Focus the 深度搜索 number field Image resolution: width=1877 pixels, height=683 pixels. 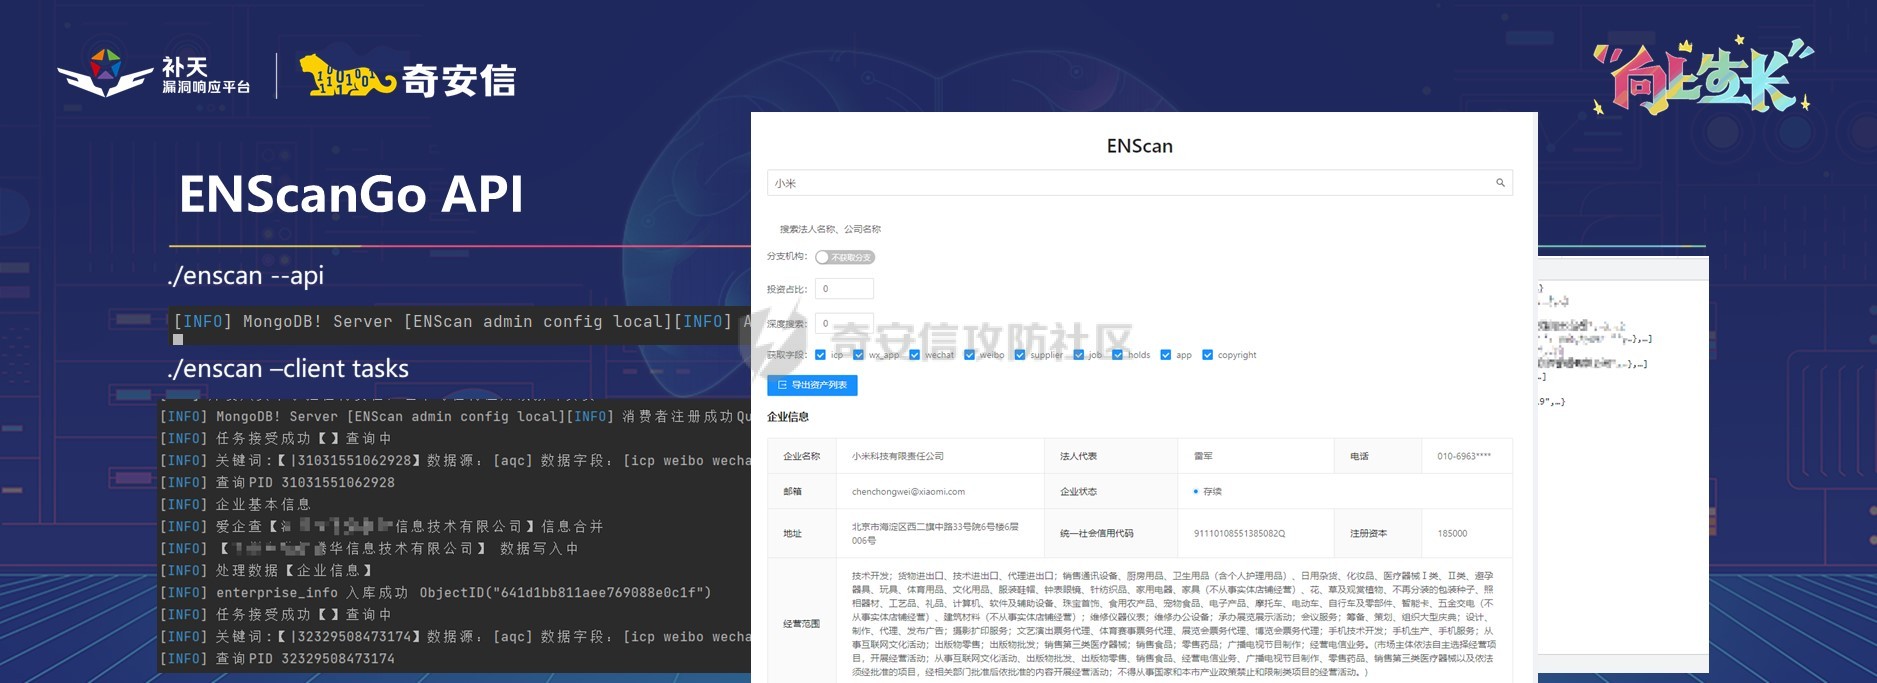[844, 323]
